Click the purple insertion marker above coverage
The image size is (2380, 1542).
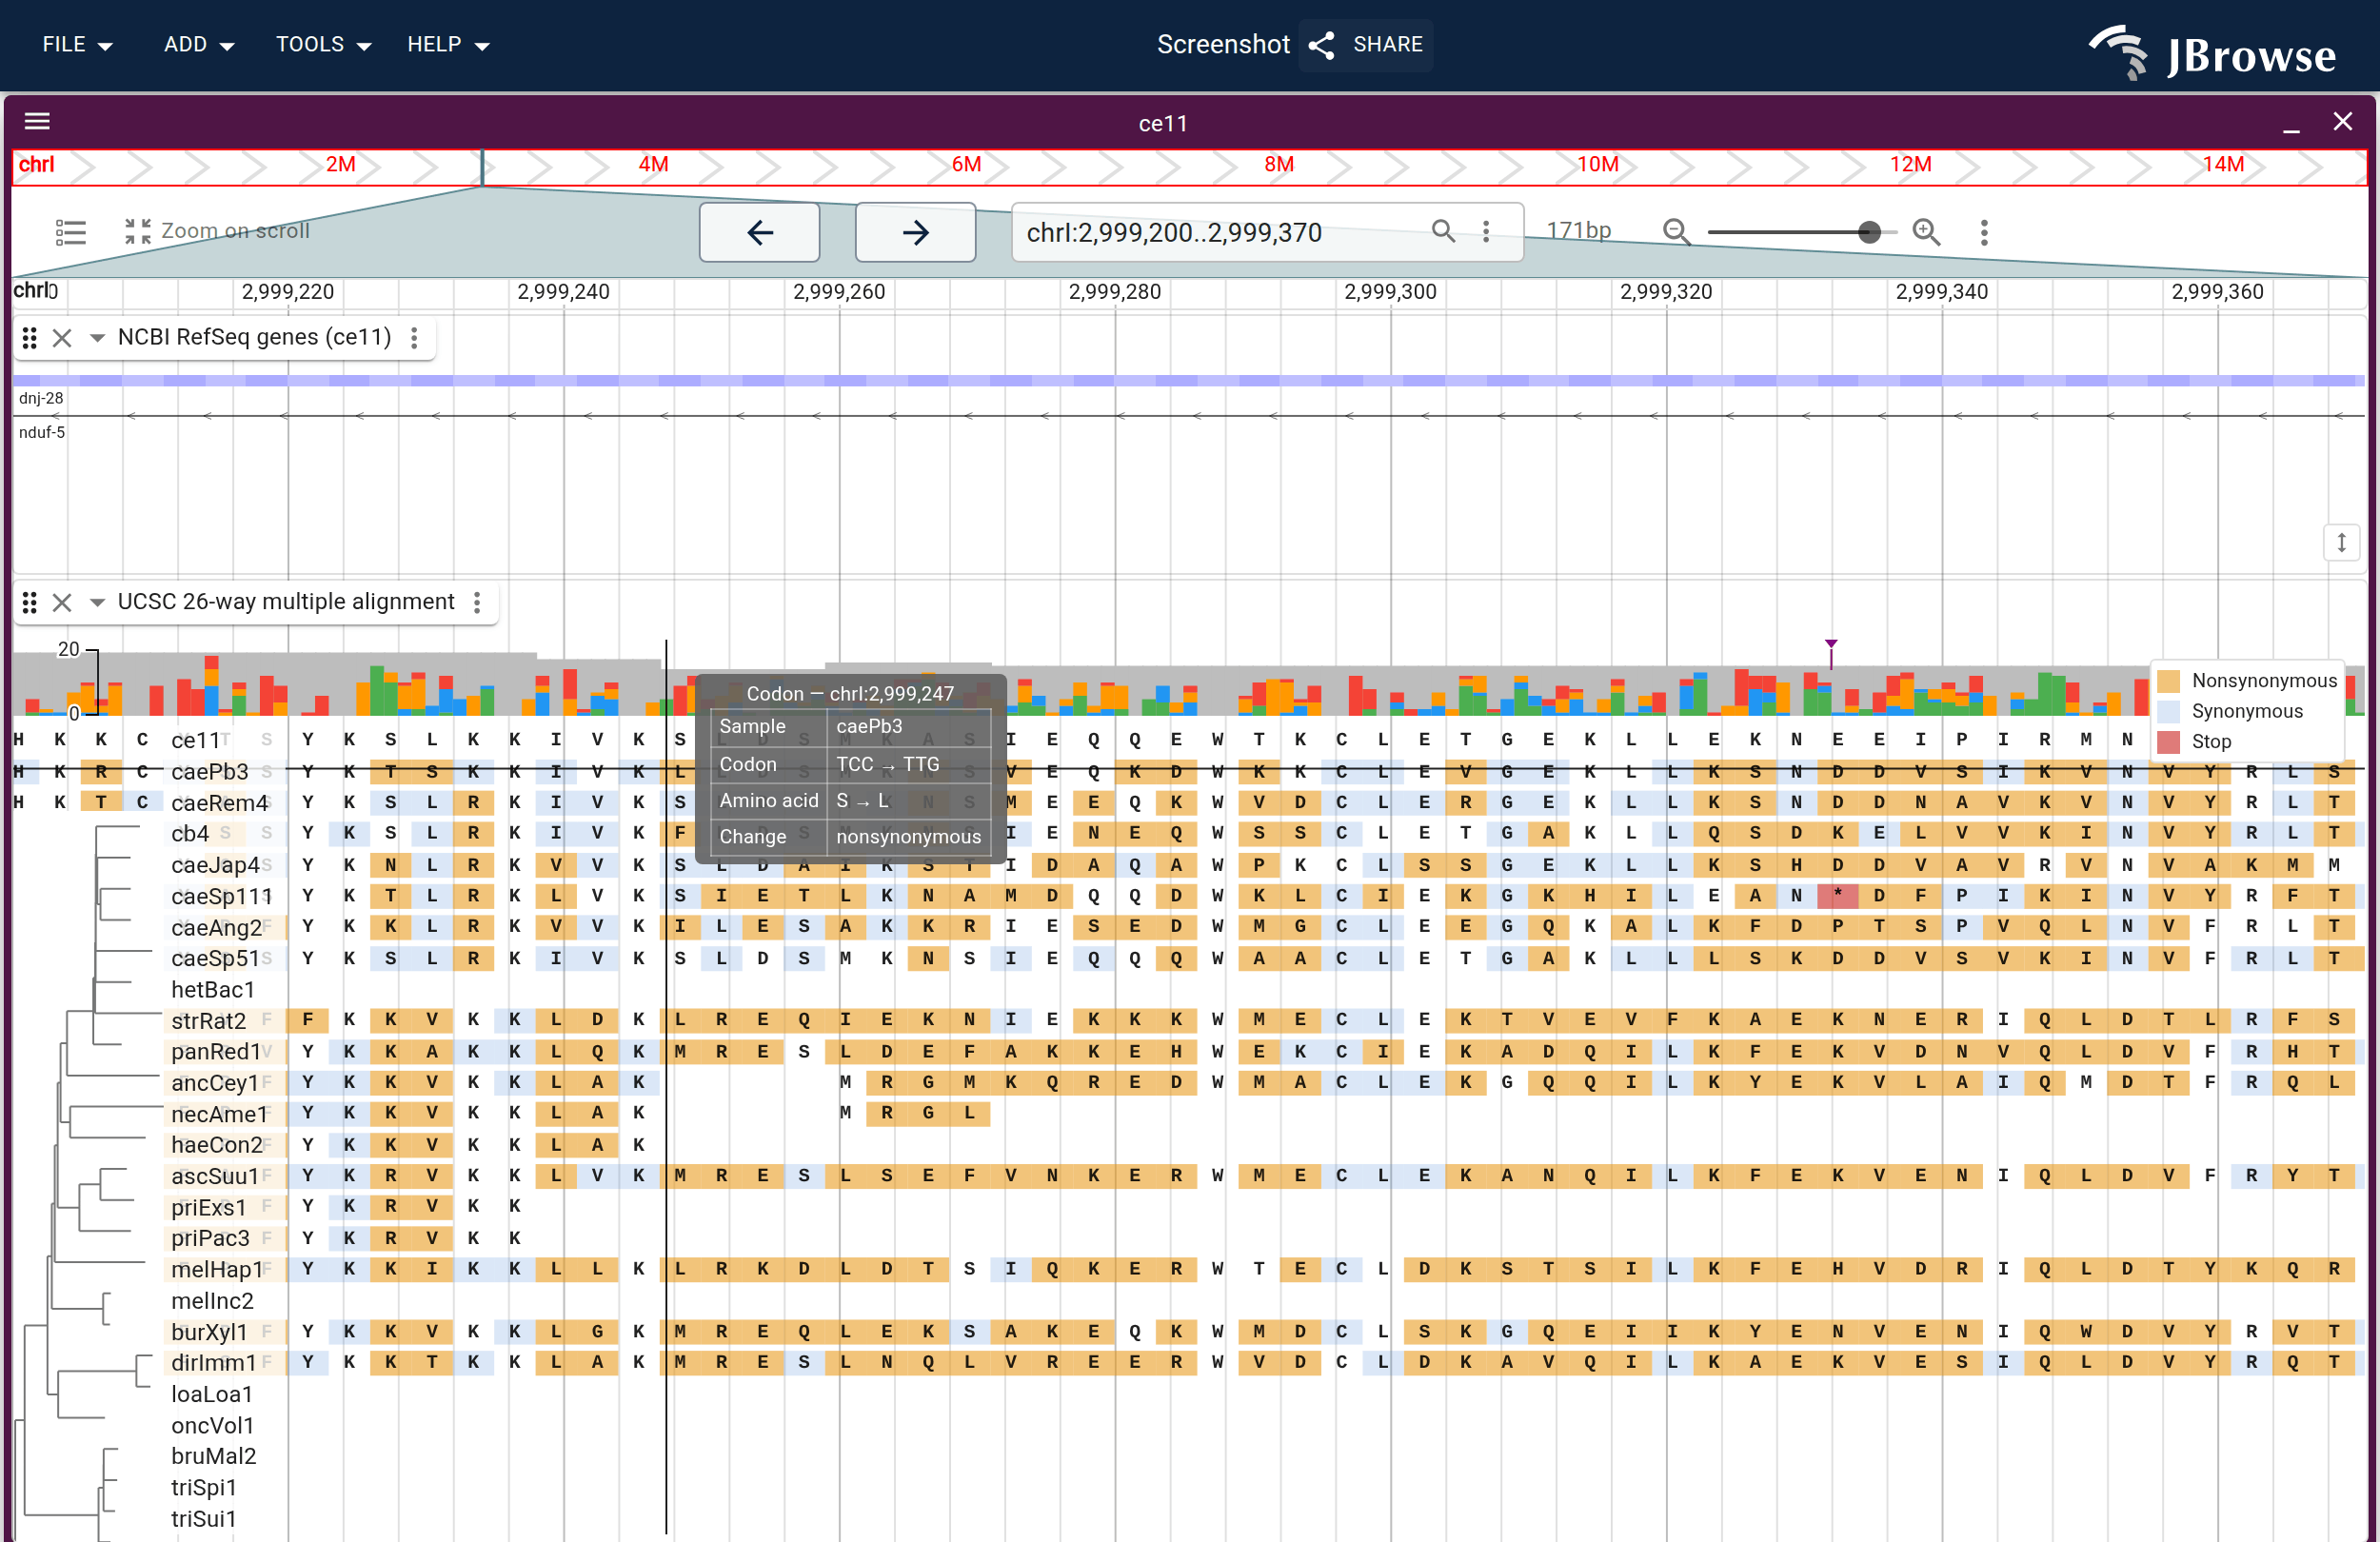[1831, 645]
